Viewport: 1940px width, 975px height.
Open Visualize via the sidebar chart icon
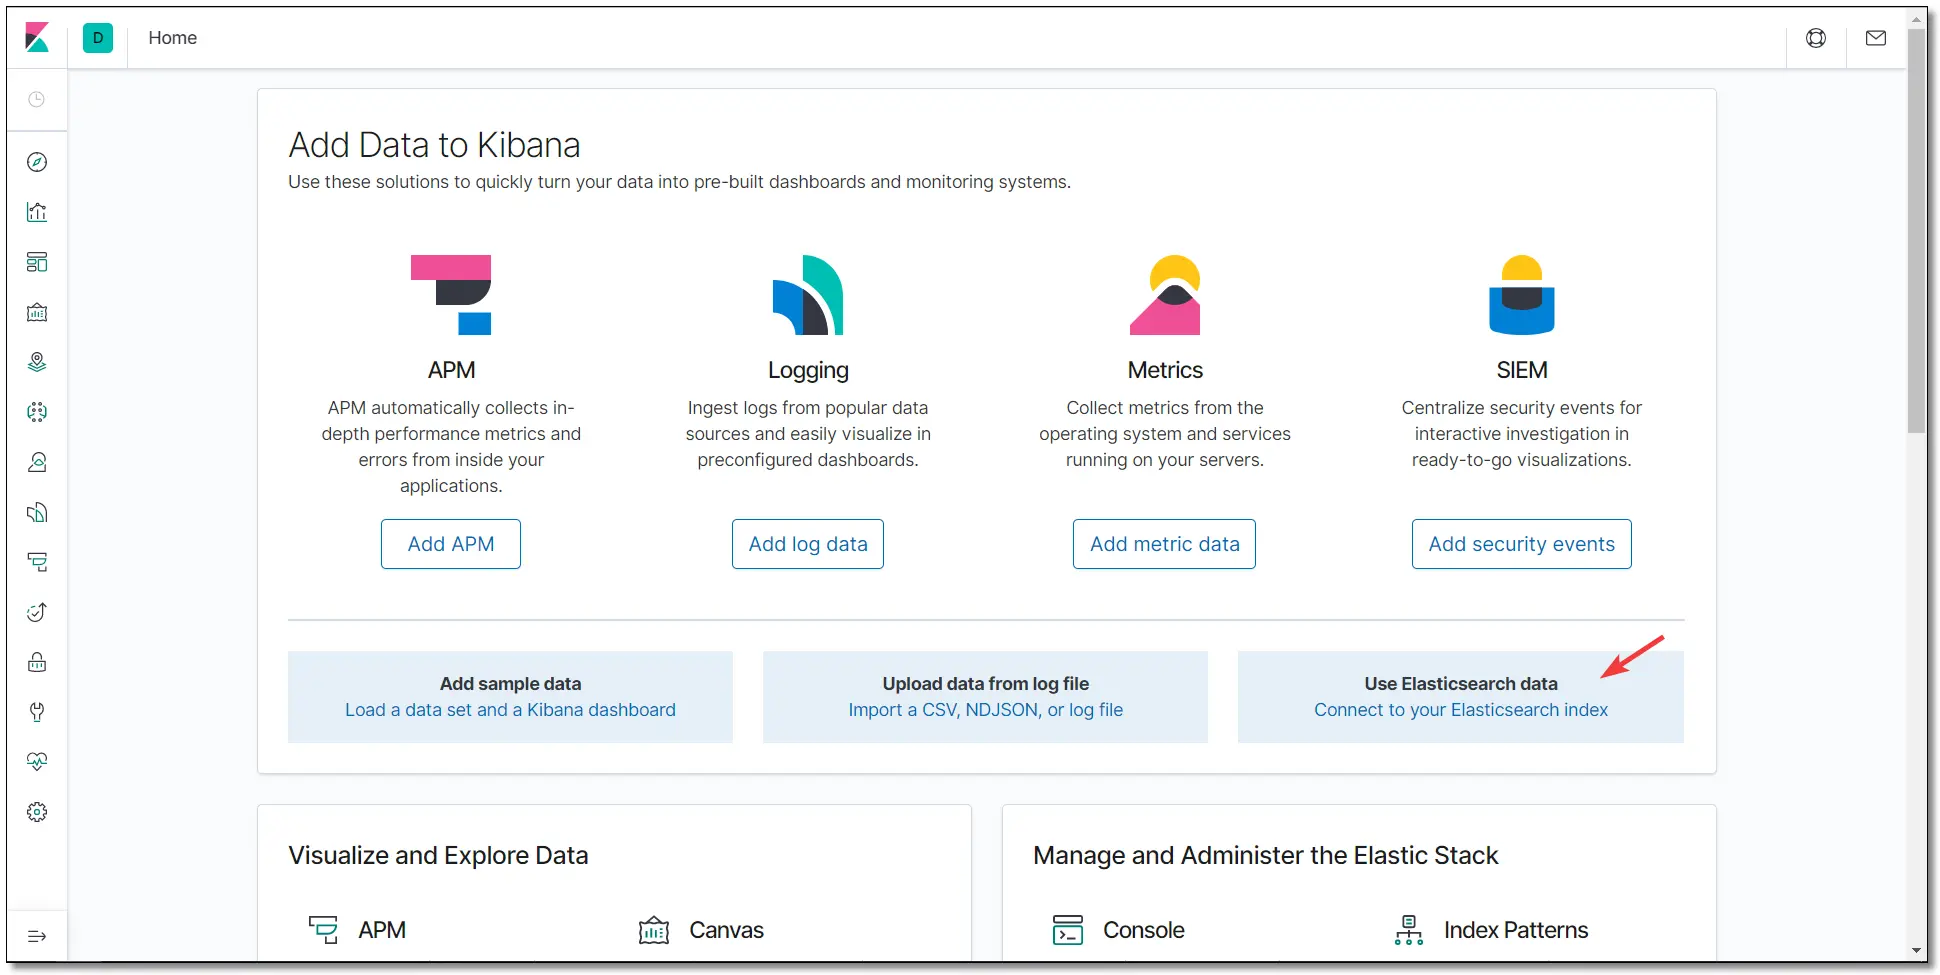[37, 212]
